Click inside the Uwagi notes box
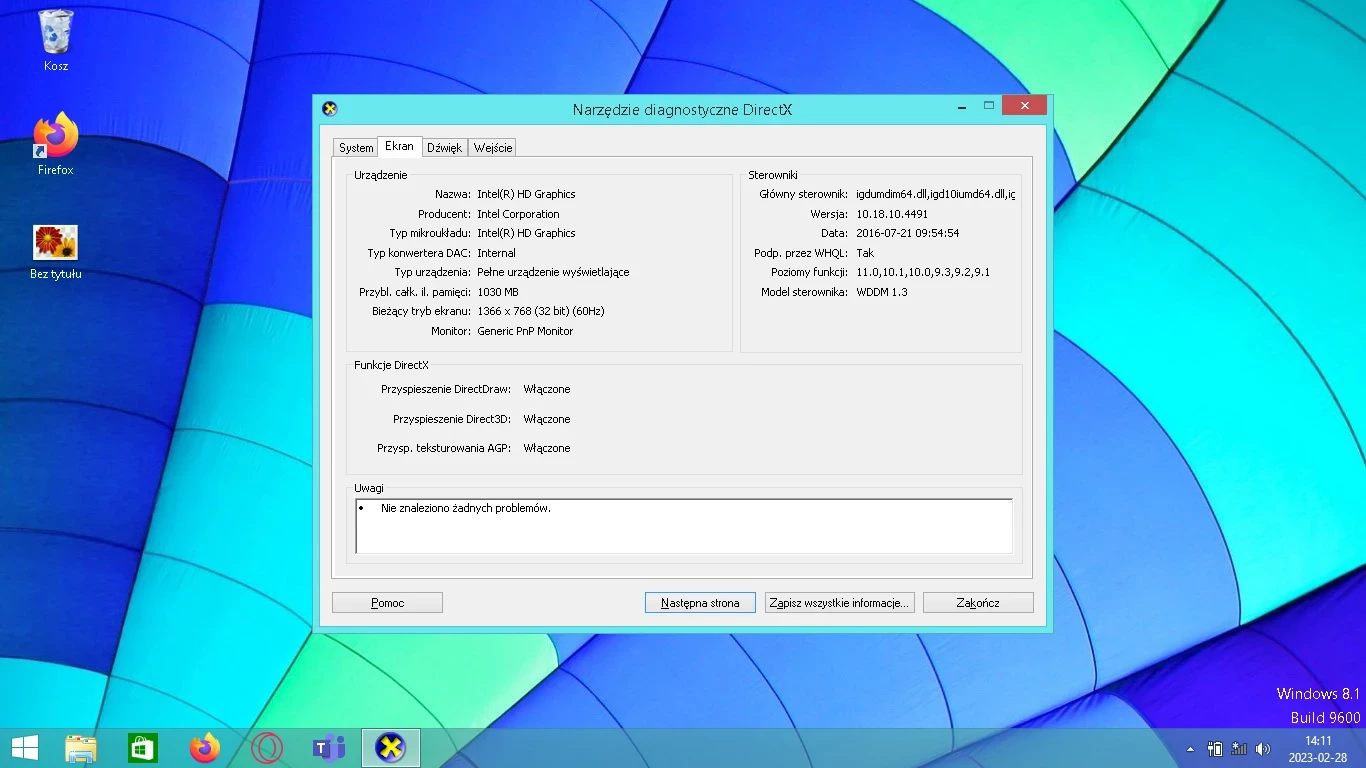 pyautogui.click(x=684, y=526)
